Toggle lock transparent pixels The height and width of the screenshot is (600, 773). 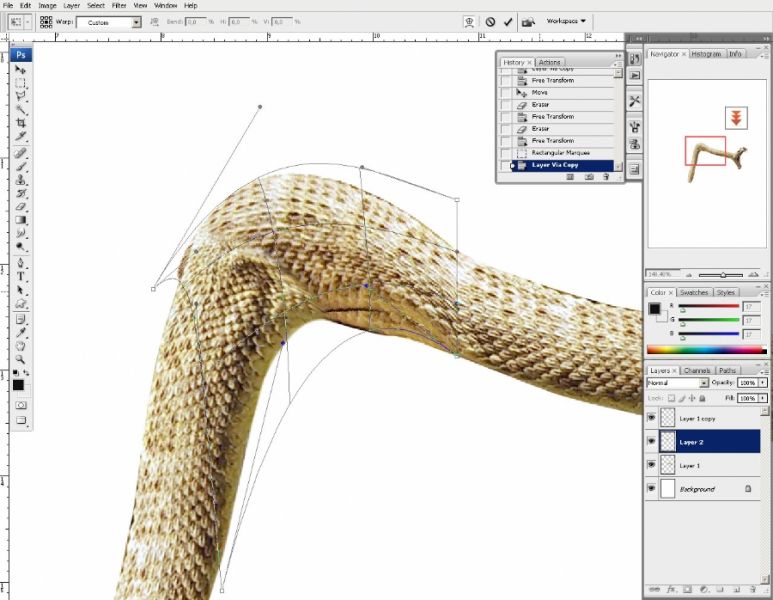[x=671, y=398]
